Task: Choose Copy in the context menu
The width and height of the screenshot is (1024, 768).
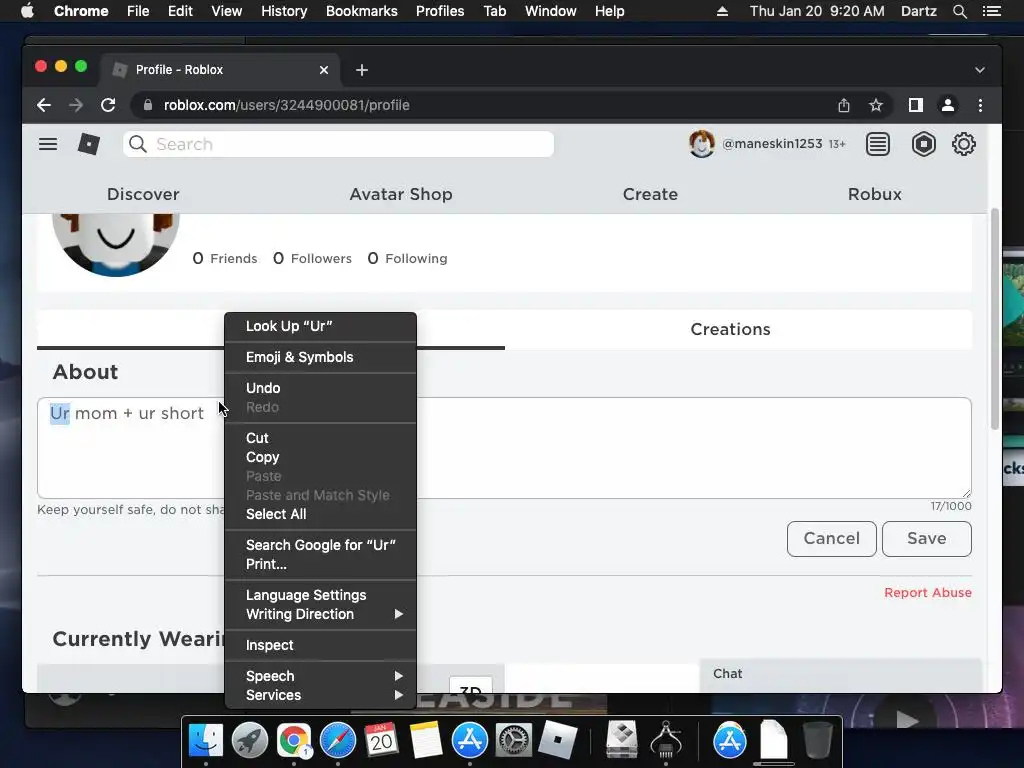Action: 320,457
